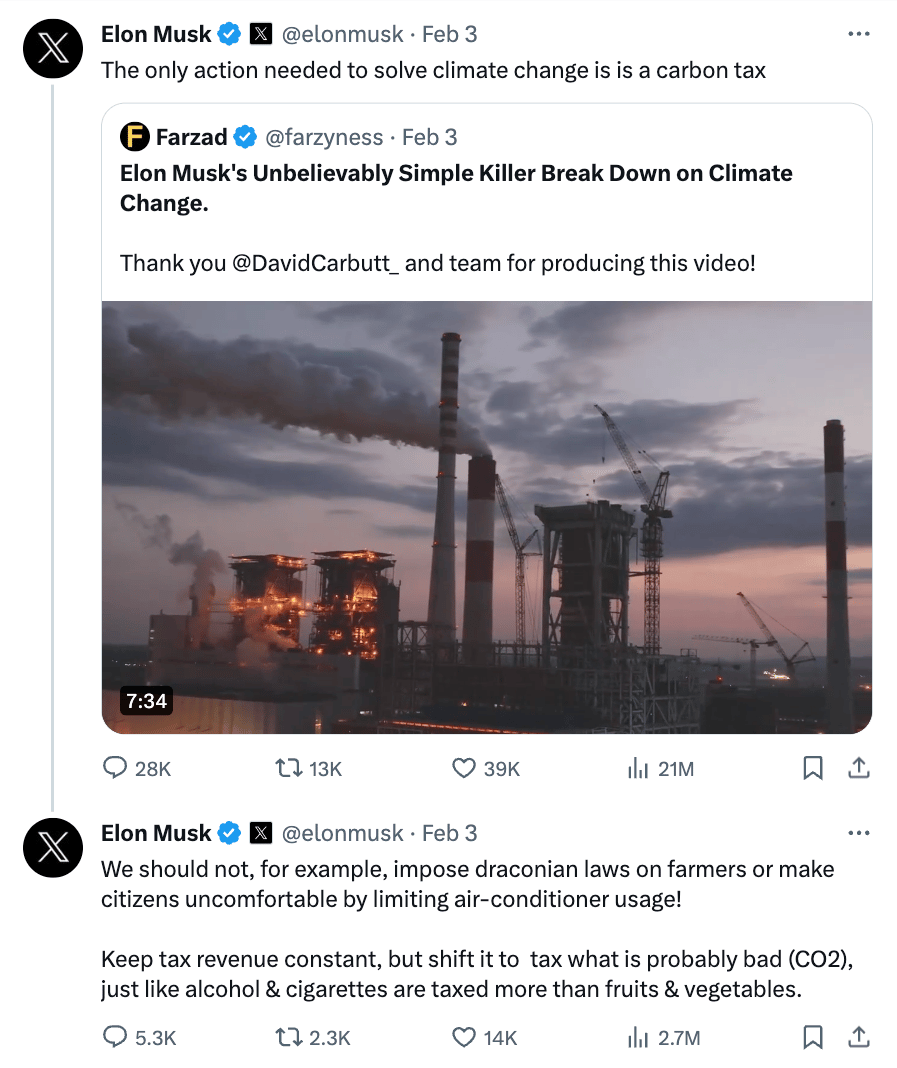
Task: Open more options on first tweet
Action: pyautogui.click(x=858, y=34)
